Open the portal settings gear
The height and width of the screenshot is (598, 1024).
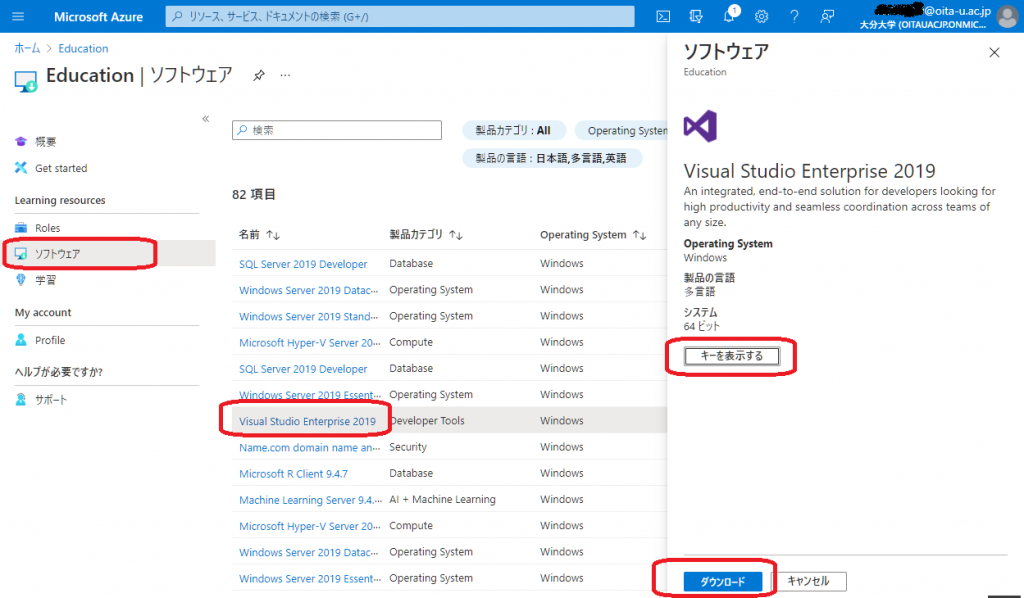[x=761, y=16]
